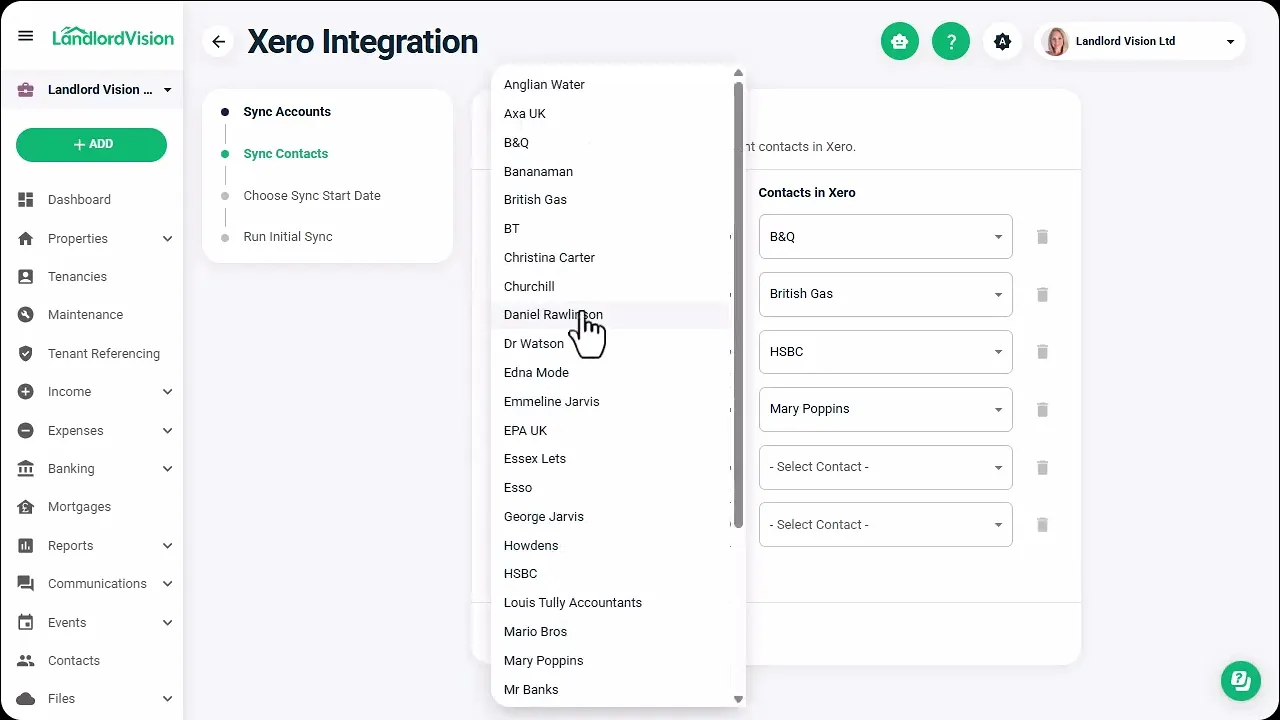
Task: Click the trash icon beside last Select Contact
Action: click(1042, 525)
